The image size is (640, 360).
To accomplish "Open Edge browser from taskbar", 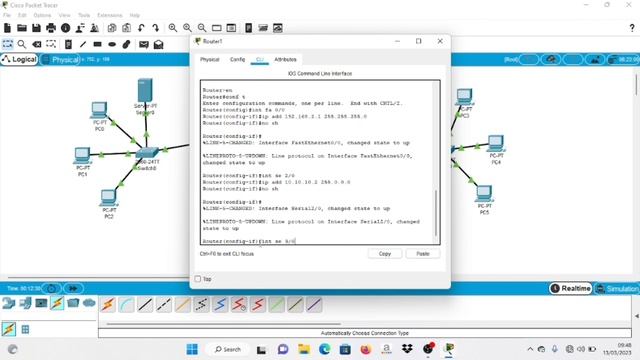I will pyautogui.click(x=324, y=349).
